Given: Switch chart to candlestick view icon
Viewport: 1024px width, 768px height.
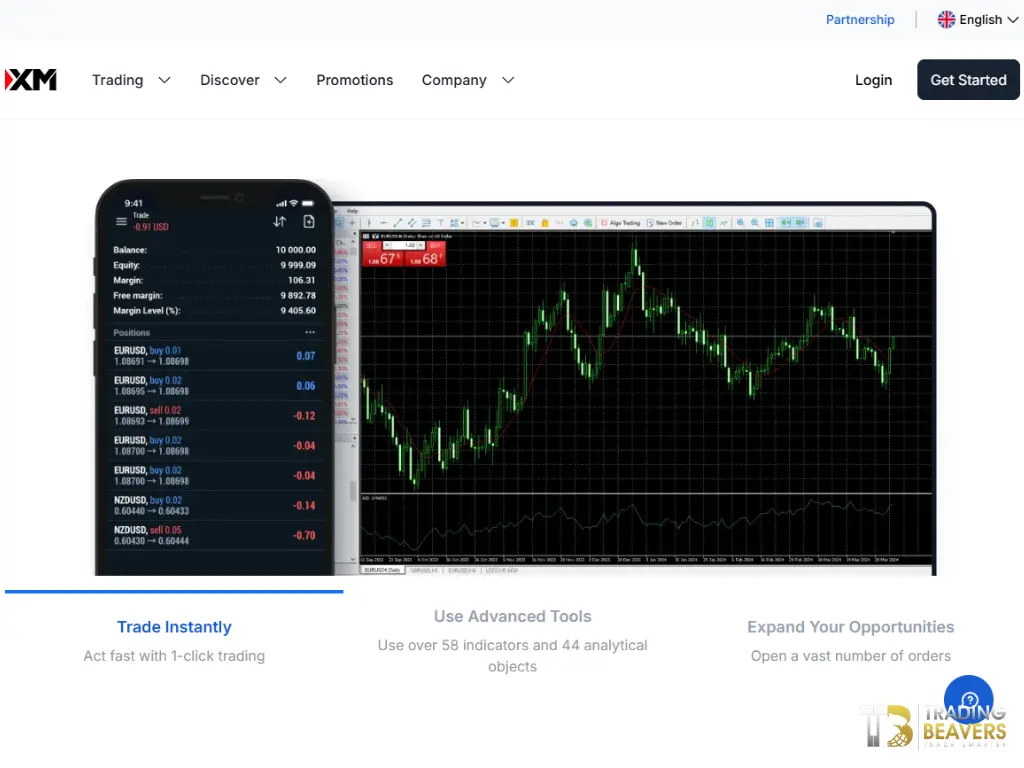Looking at the screenshot, I should [x=709, y=223].
